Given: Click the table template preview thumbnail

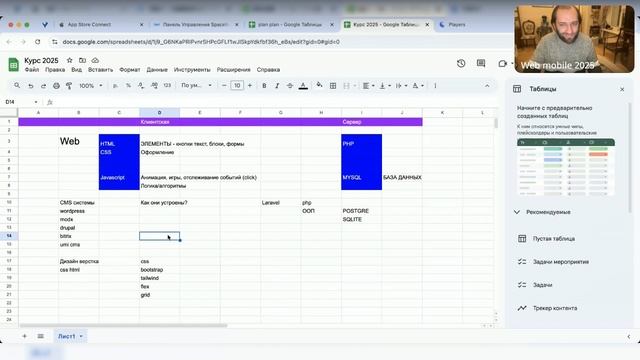Looking at the screenshot, I should pyautogui.click(x=566, y=167).
